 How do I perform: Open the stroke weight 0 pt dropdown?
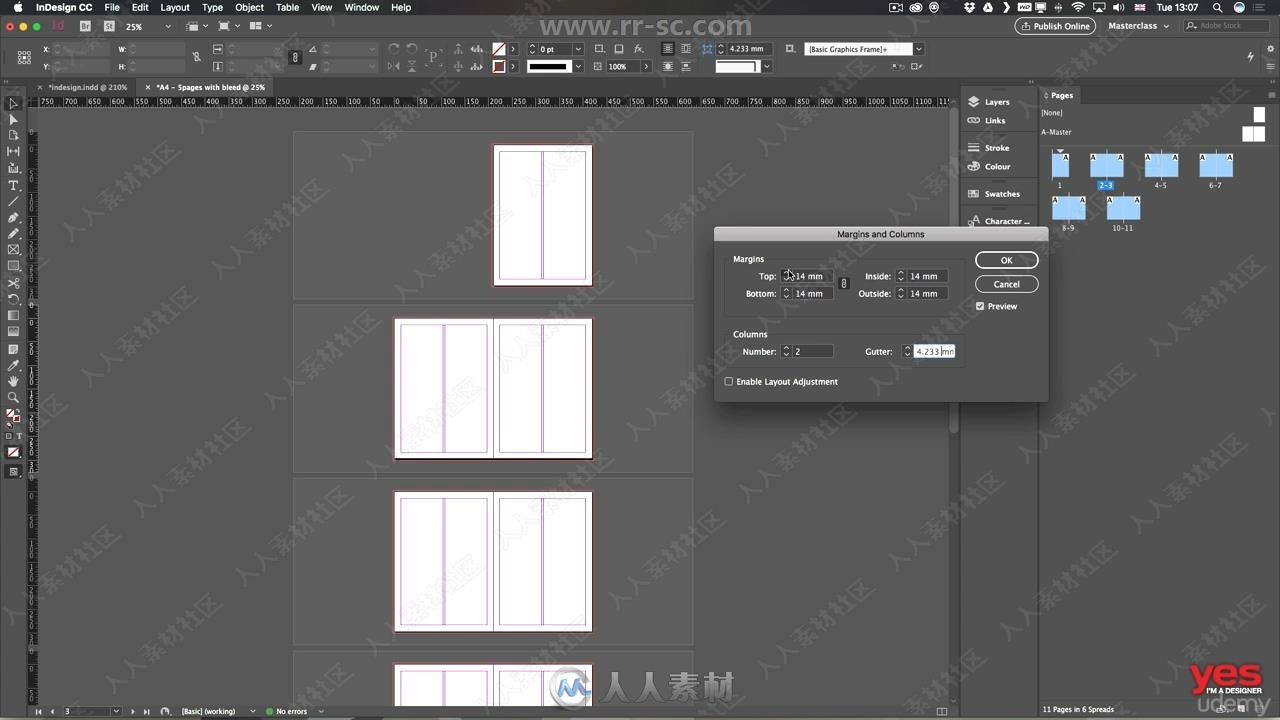point(578,49)
